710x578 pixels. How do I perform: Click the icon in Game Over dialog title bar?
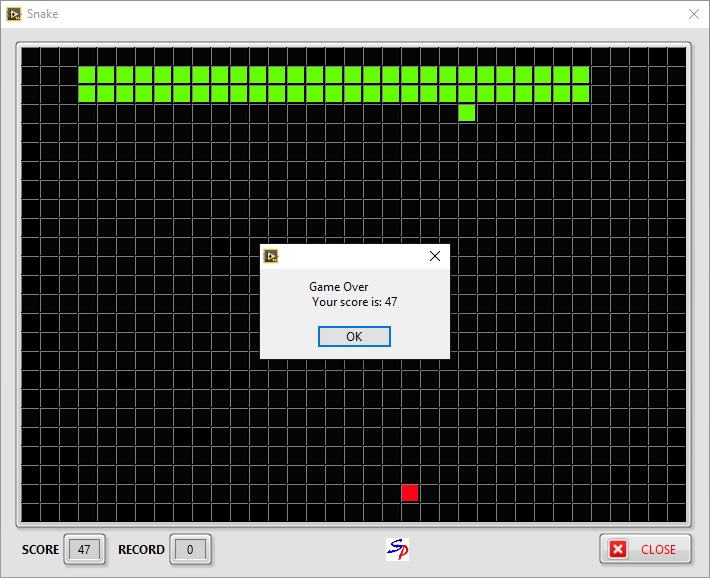coord(271,256)
